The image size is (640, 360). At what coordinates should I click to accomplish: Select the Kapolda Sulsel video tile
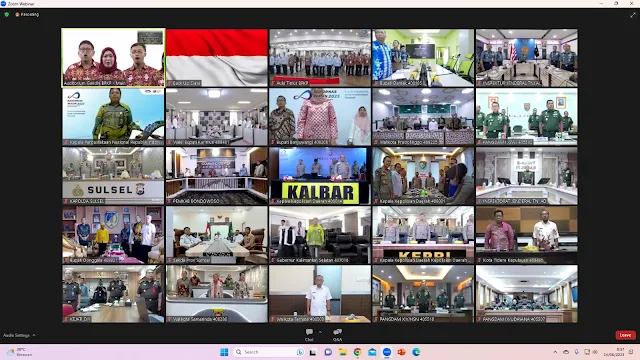113,176
